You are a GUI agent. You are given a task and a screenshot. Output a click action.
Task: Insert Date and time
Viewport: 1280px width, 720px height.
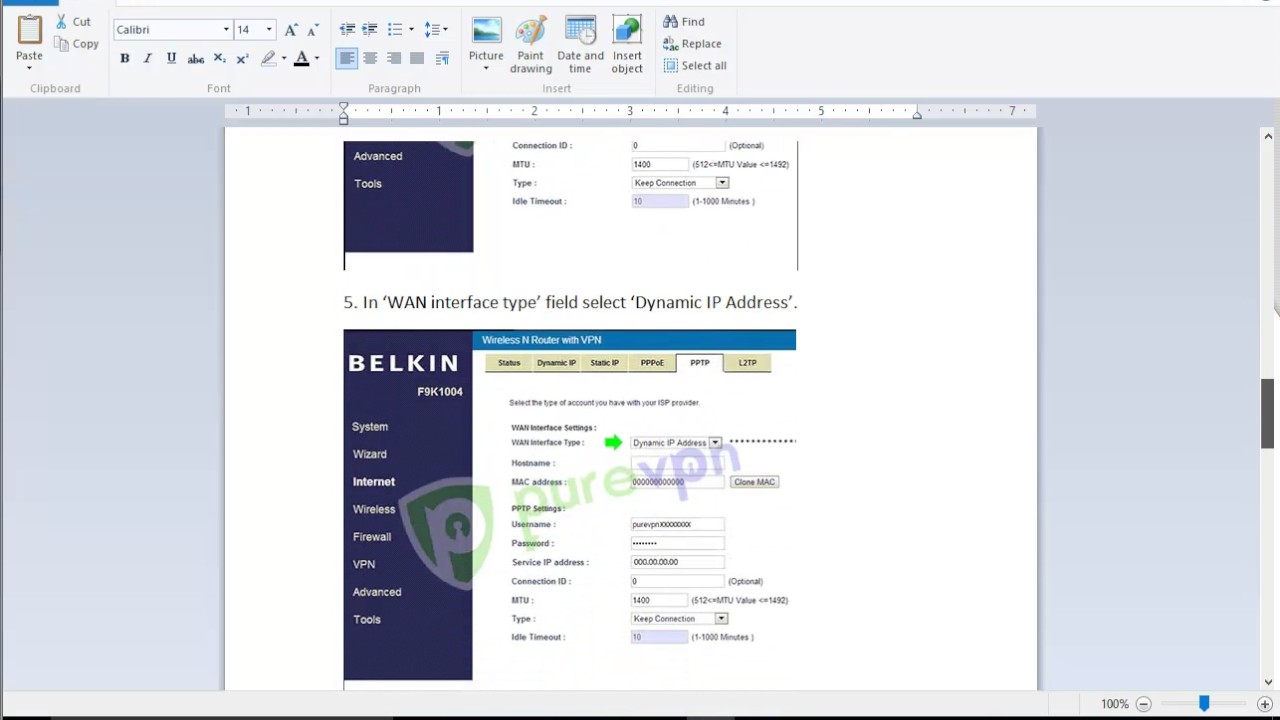(580, 45)
